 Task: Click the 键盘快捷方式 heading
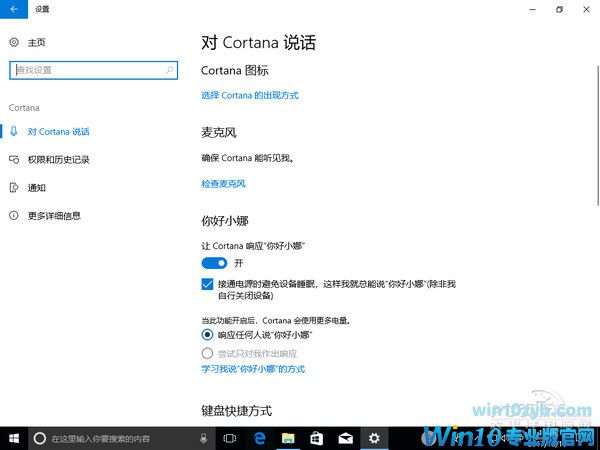pos(236,411)
